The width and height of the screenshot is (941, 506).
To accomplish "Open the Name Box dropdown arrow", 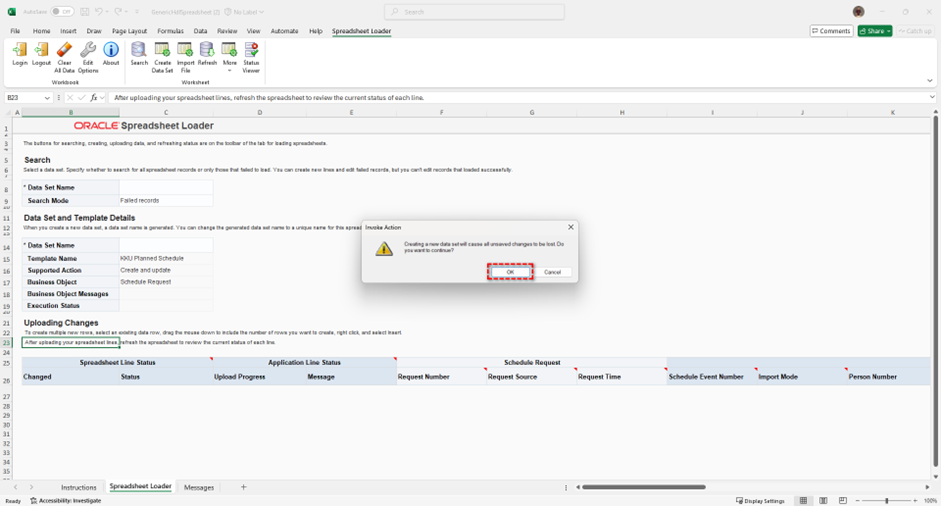I will [x=47, y=98].
